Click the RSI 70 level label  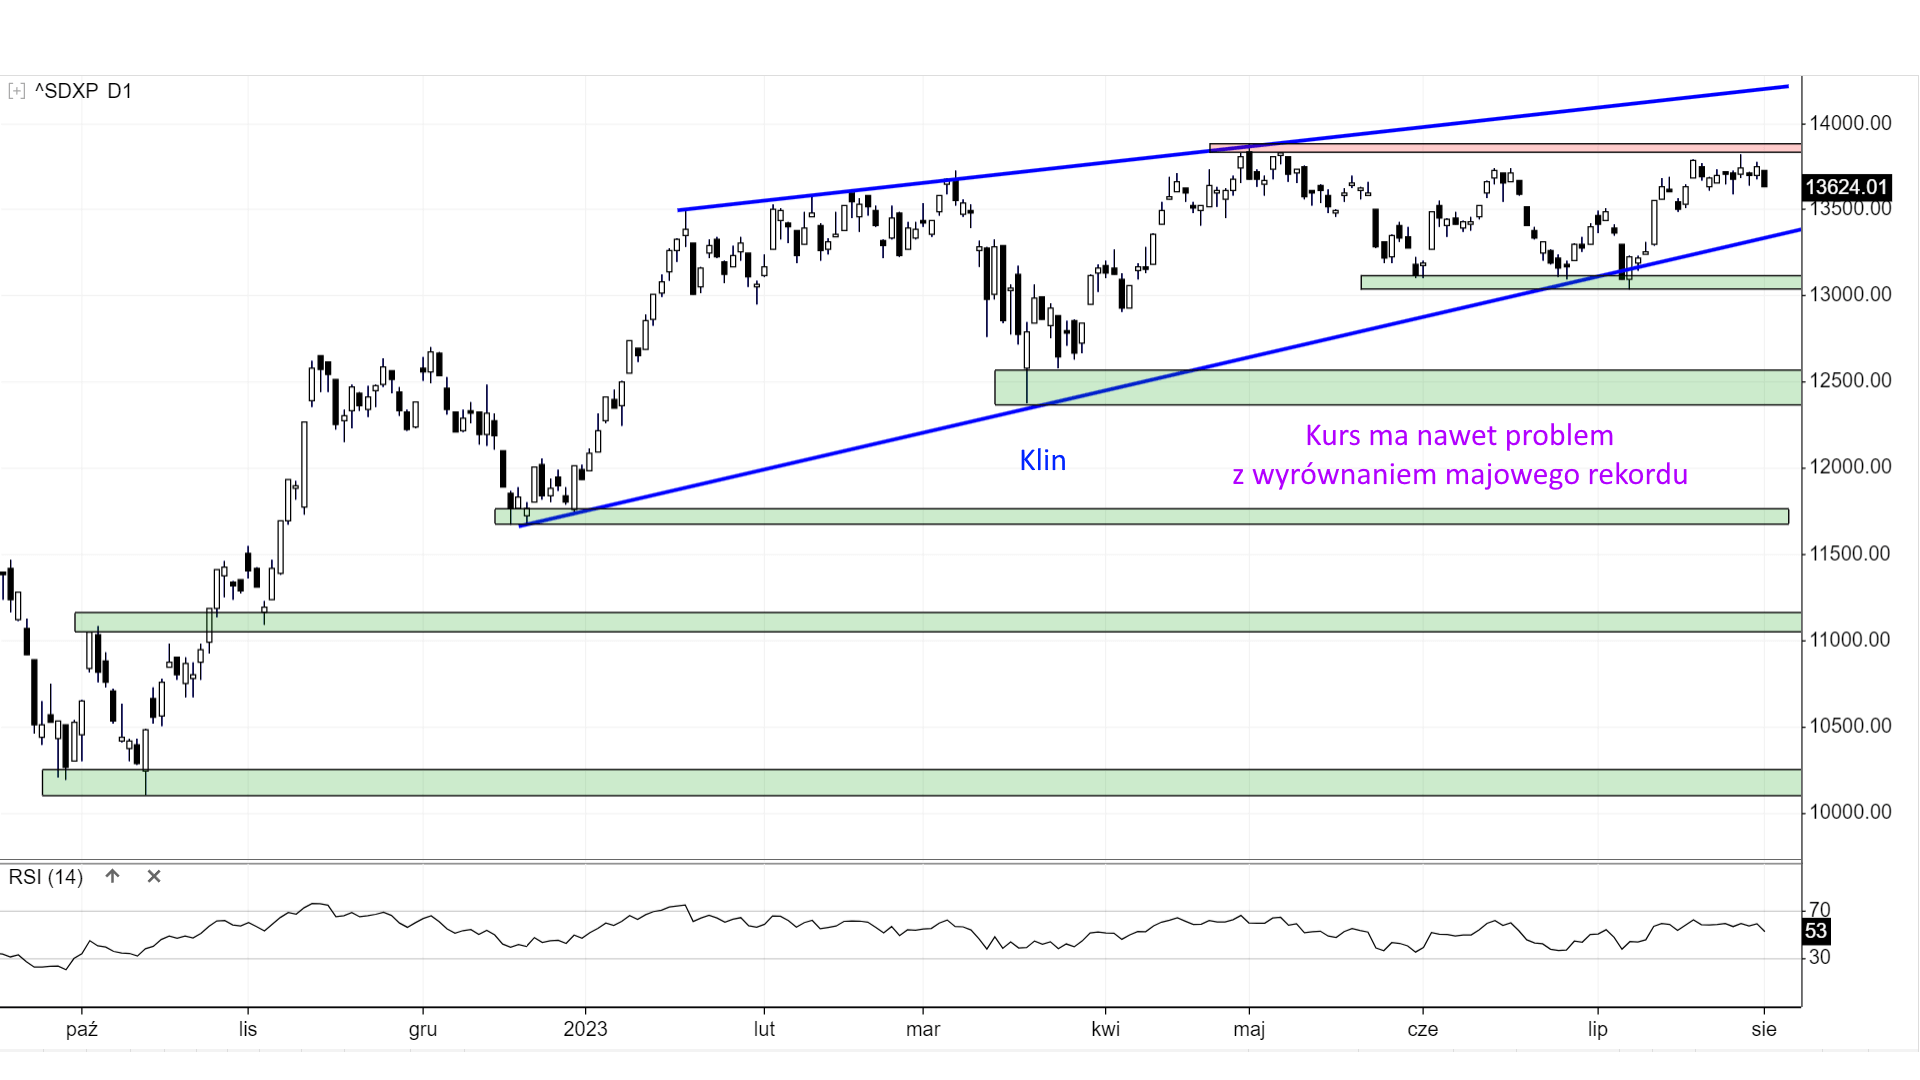coord(1819,910)
